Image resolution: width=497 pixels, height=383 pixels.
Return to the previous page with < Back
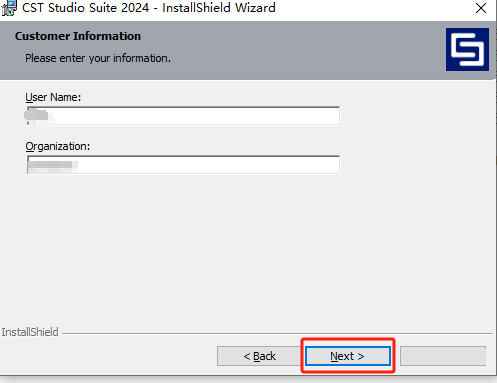coord(259,356)
